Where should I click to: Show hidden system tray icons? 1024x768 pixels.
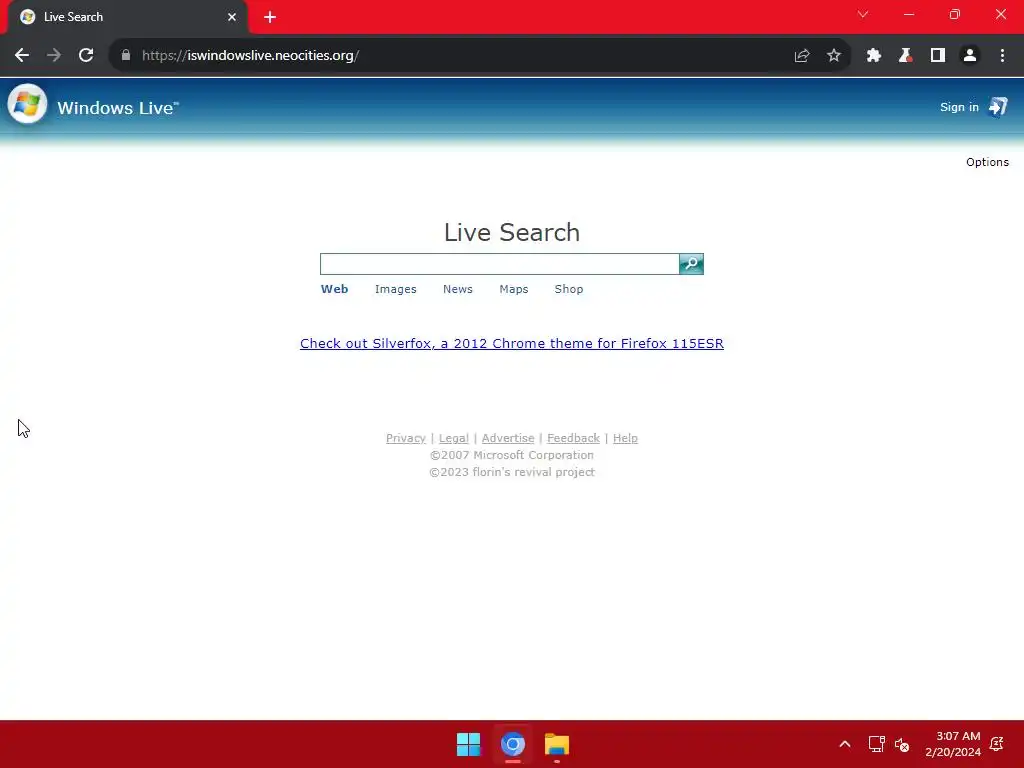pyautogui.click(x=844, y=744)
